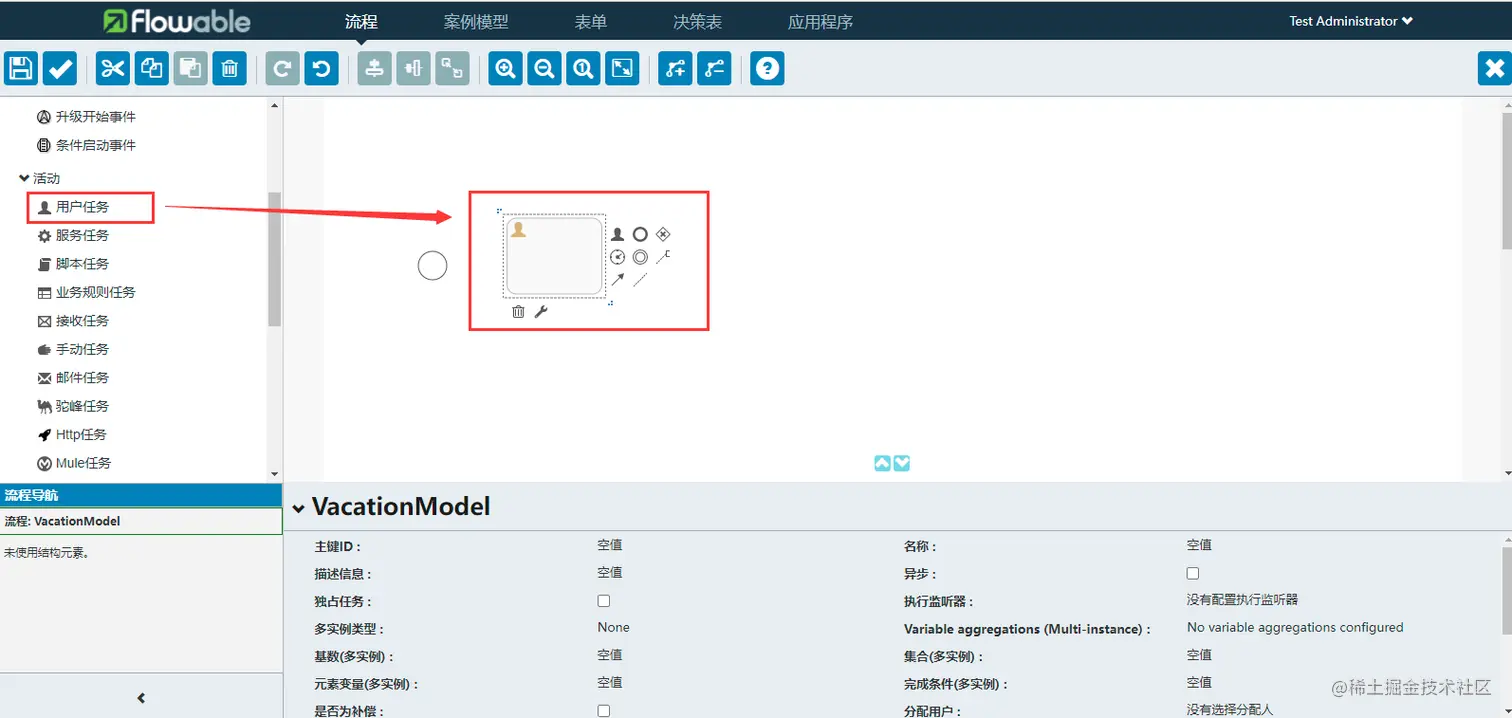Add an exclusive gateway from quick menu
Image resolution: width=1512 pixels, height=718 pixels.
pyautogui.click(x=663, y=234)
